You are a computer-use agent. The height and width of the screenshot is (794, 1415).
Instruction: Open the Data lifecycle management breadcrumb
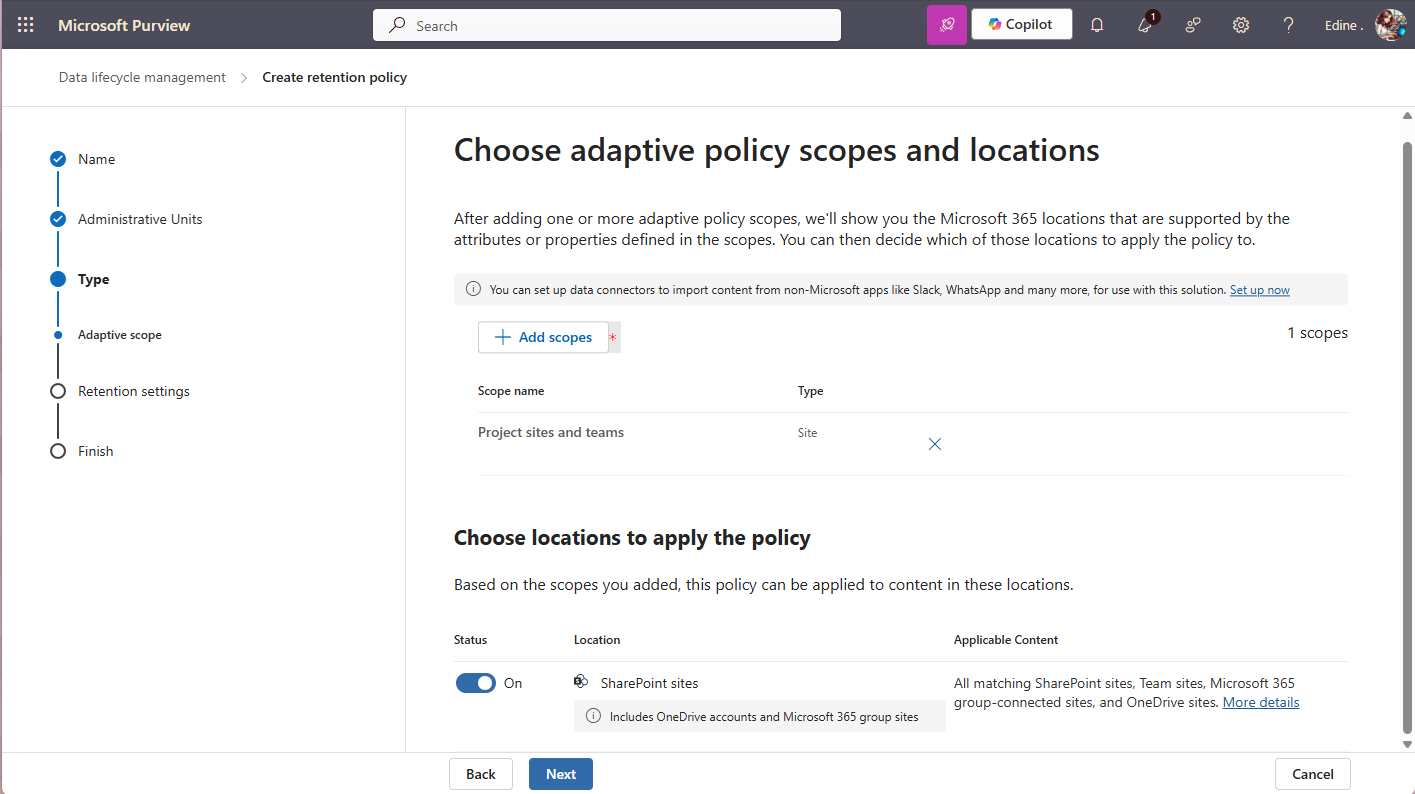(141, 77)
